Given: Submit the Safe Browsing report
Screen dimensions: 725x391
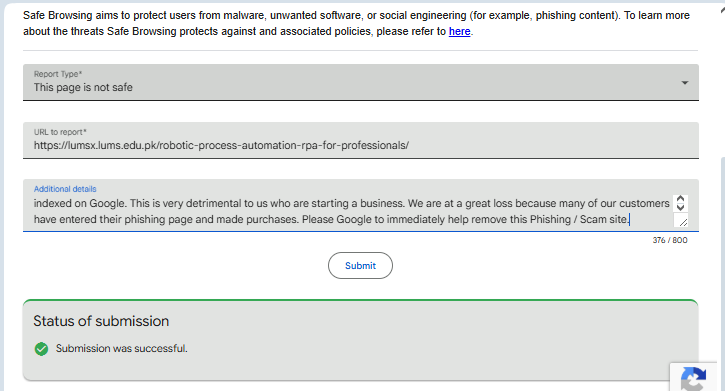Looking at the screenshot, I should point(360,265).
